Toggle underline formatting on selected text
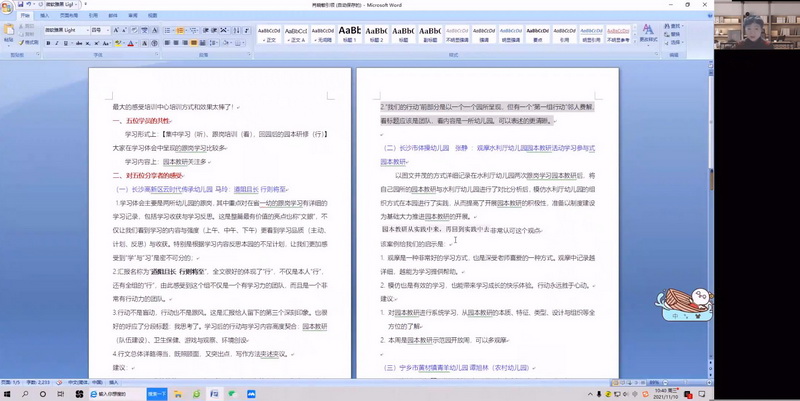This screenshot has height=401, width=800. 66,43
